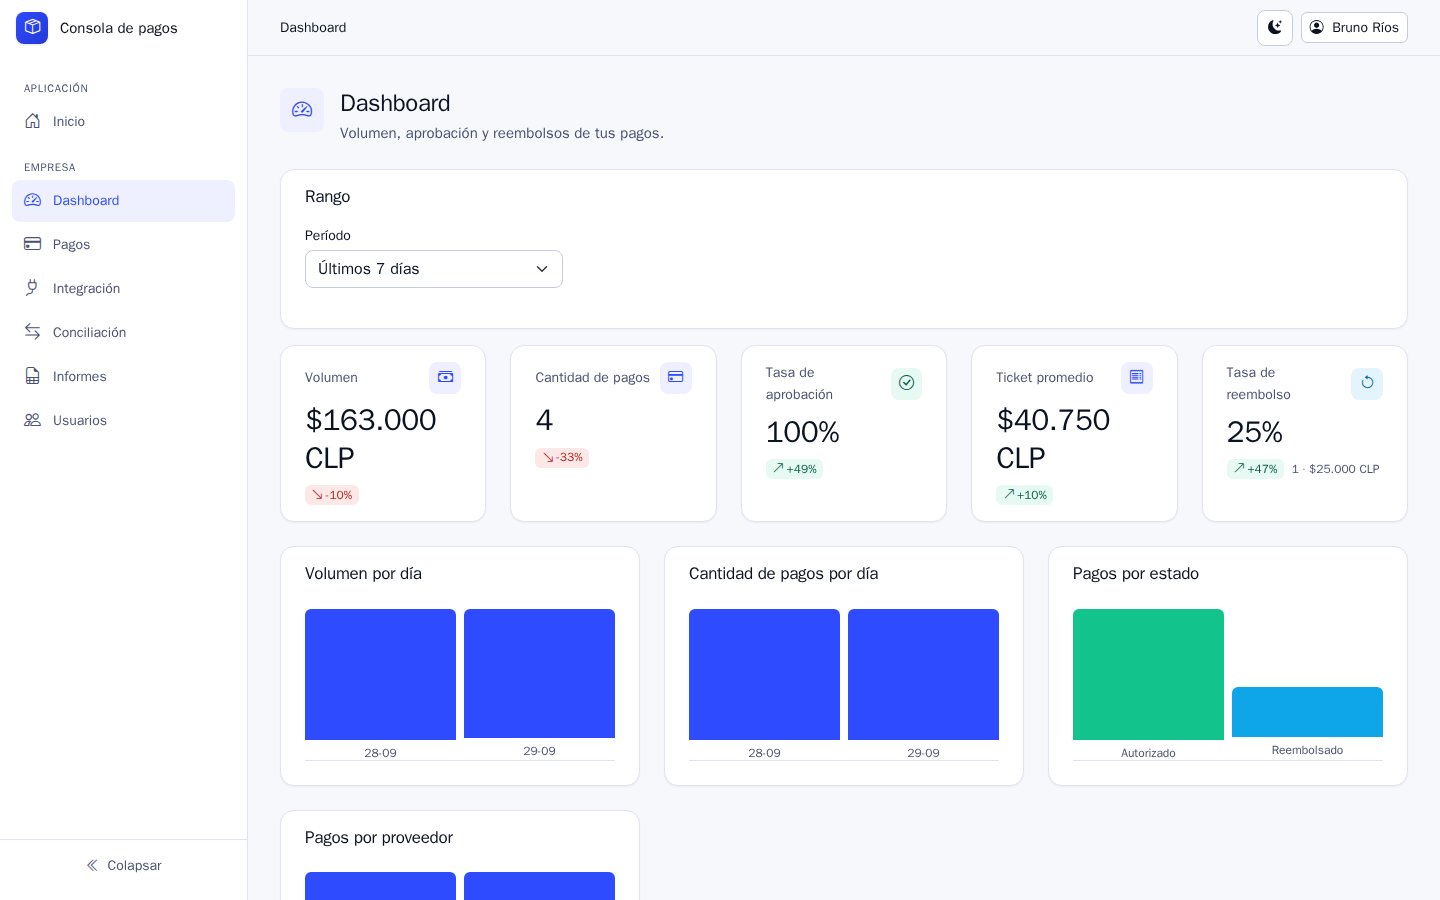The image size is (1440, 900).
Task: Click the +10% average ticket badge
Action: tap(1024, 495)
